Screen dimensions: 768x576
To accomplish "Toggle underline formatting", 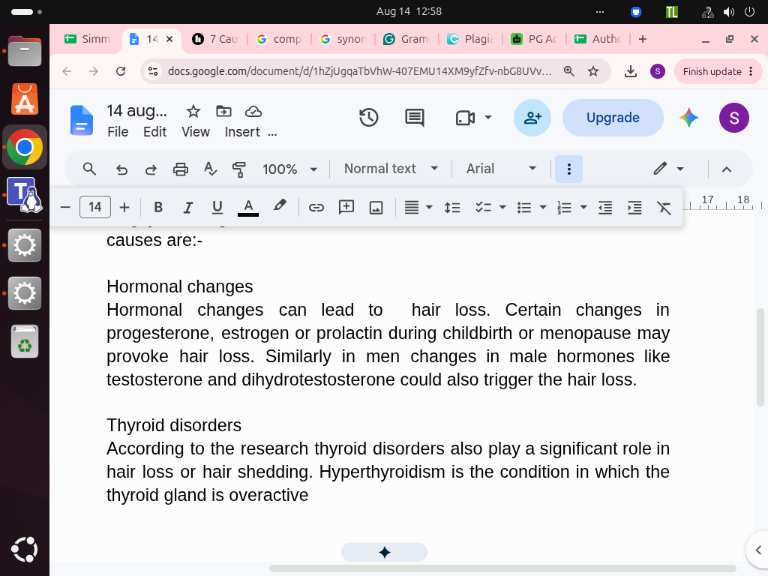I will point(217,208).
